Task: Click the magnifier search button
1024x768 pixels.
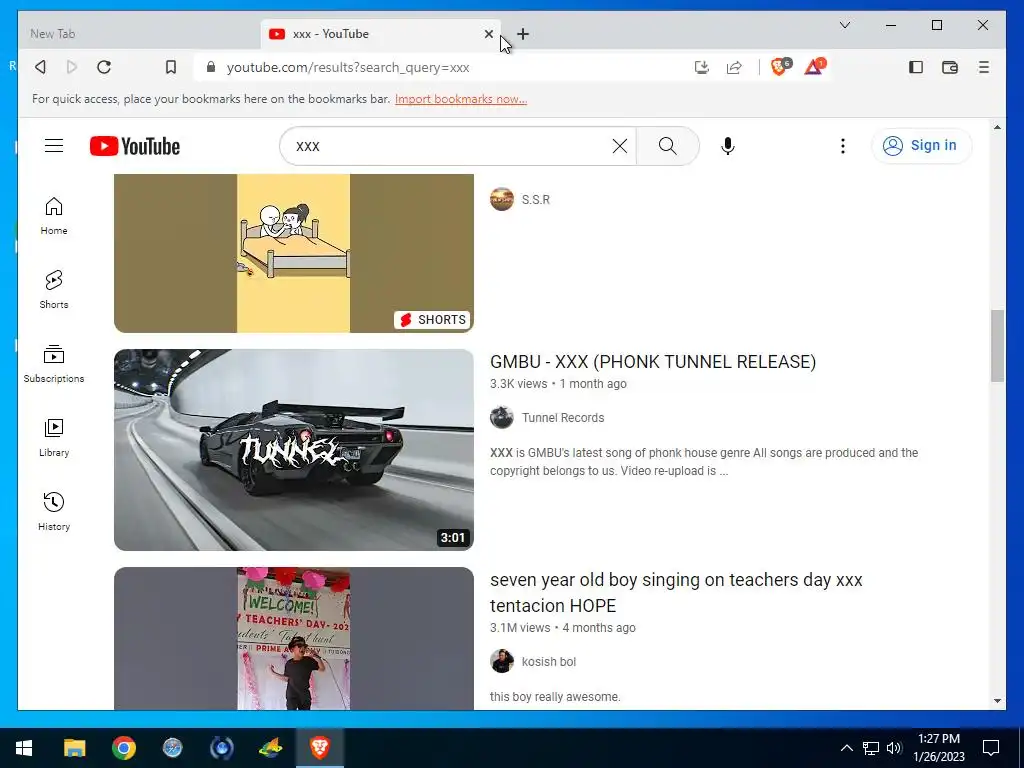Action: pos(667,146)
